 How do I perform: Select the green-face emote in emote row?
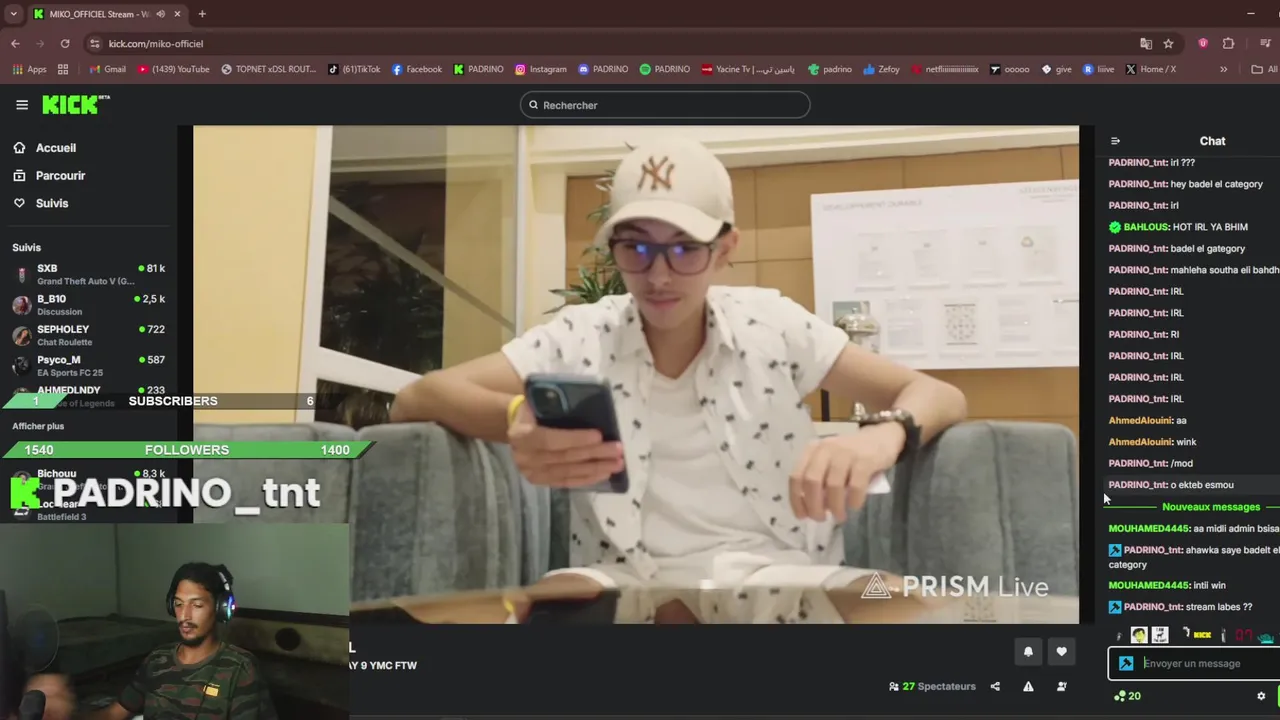coord(1139,635)
